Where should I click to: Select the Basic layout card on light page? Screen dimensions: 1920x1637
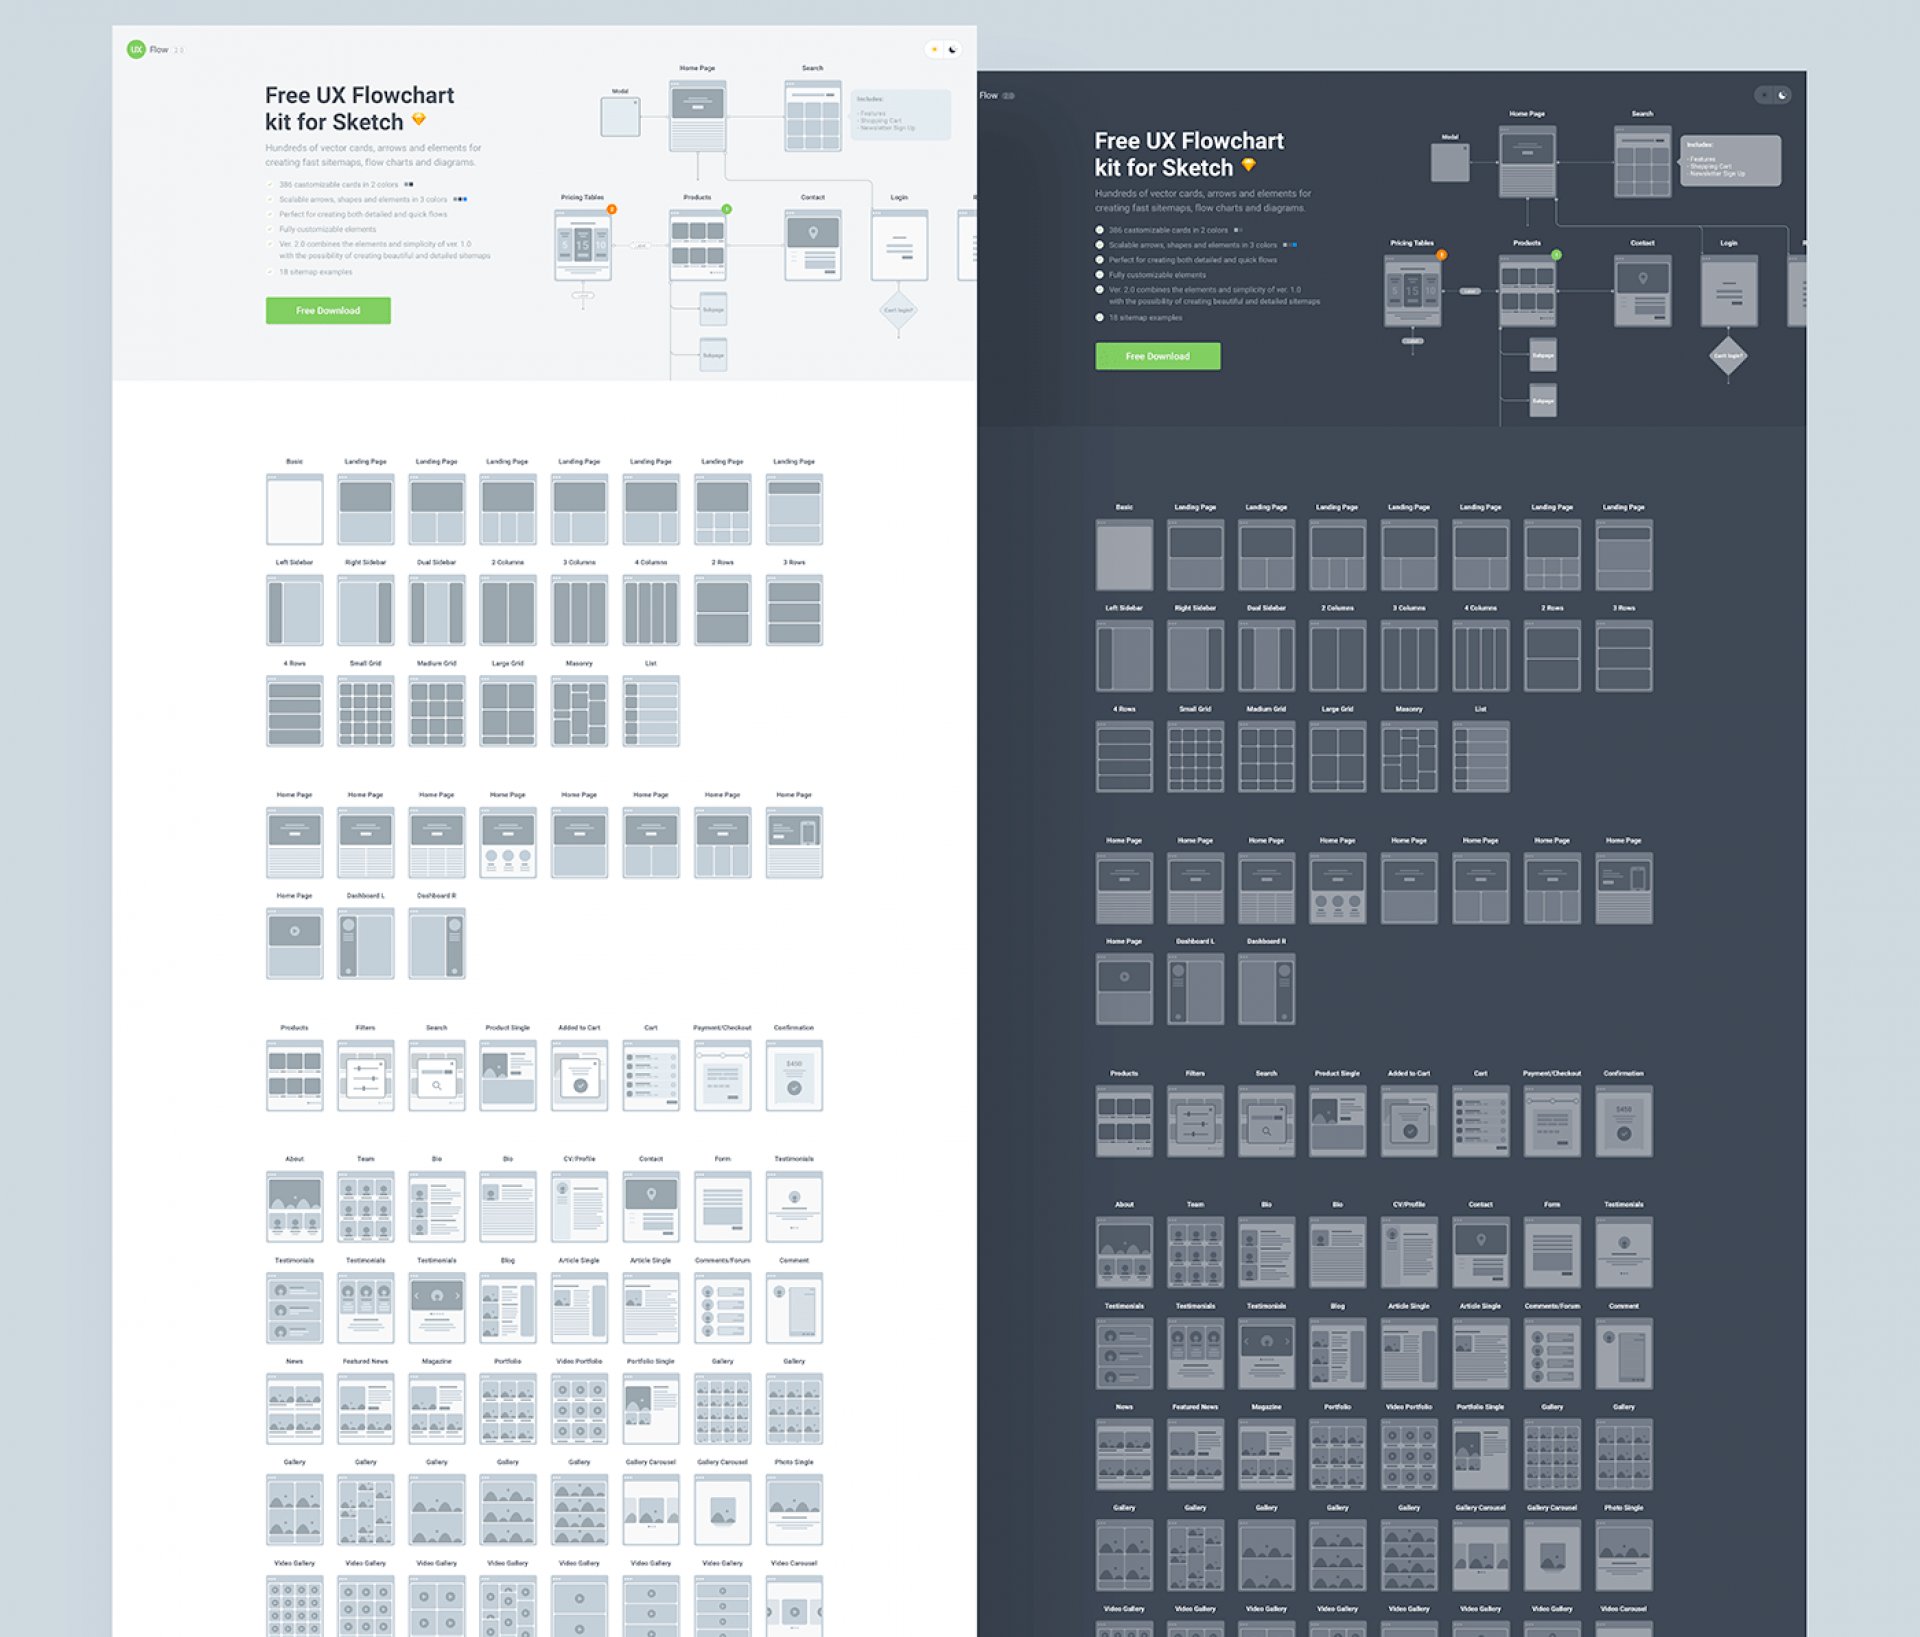(x=295, y=509)
